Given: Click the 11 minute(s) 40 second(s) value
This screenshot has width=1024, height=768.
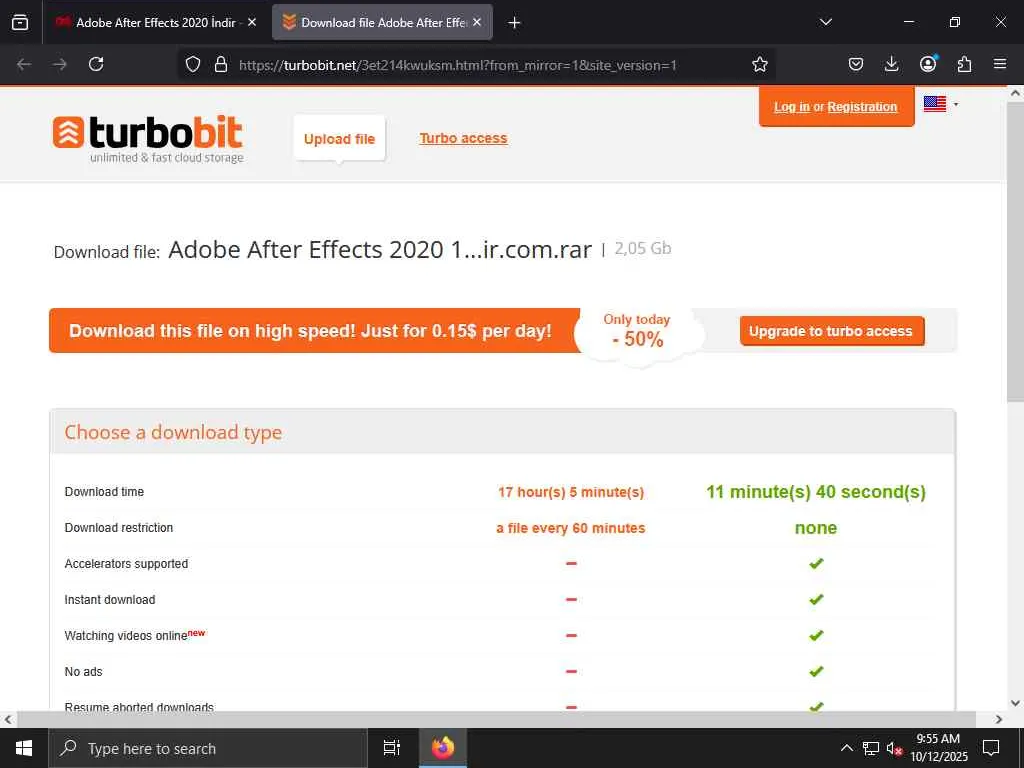Looking at the screenshot, I should click(x=816, y=492).
